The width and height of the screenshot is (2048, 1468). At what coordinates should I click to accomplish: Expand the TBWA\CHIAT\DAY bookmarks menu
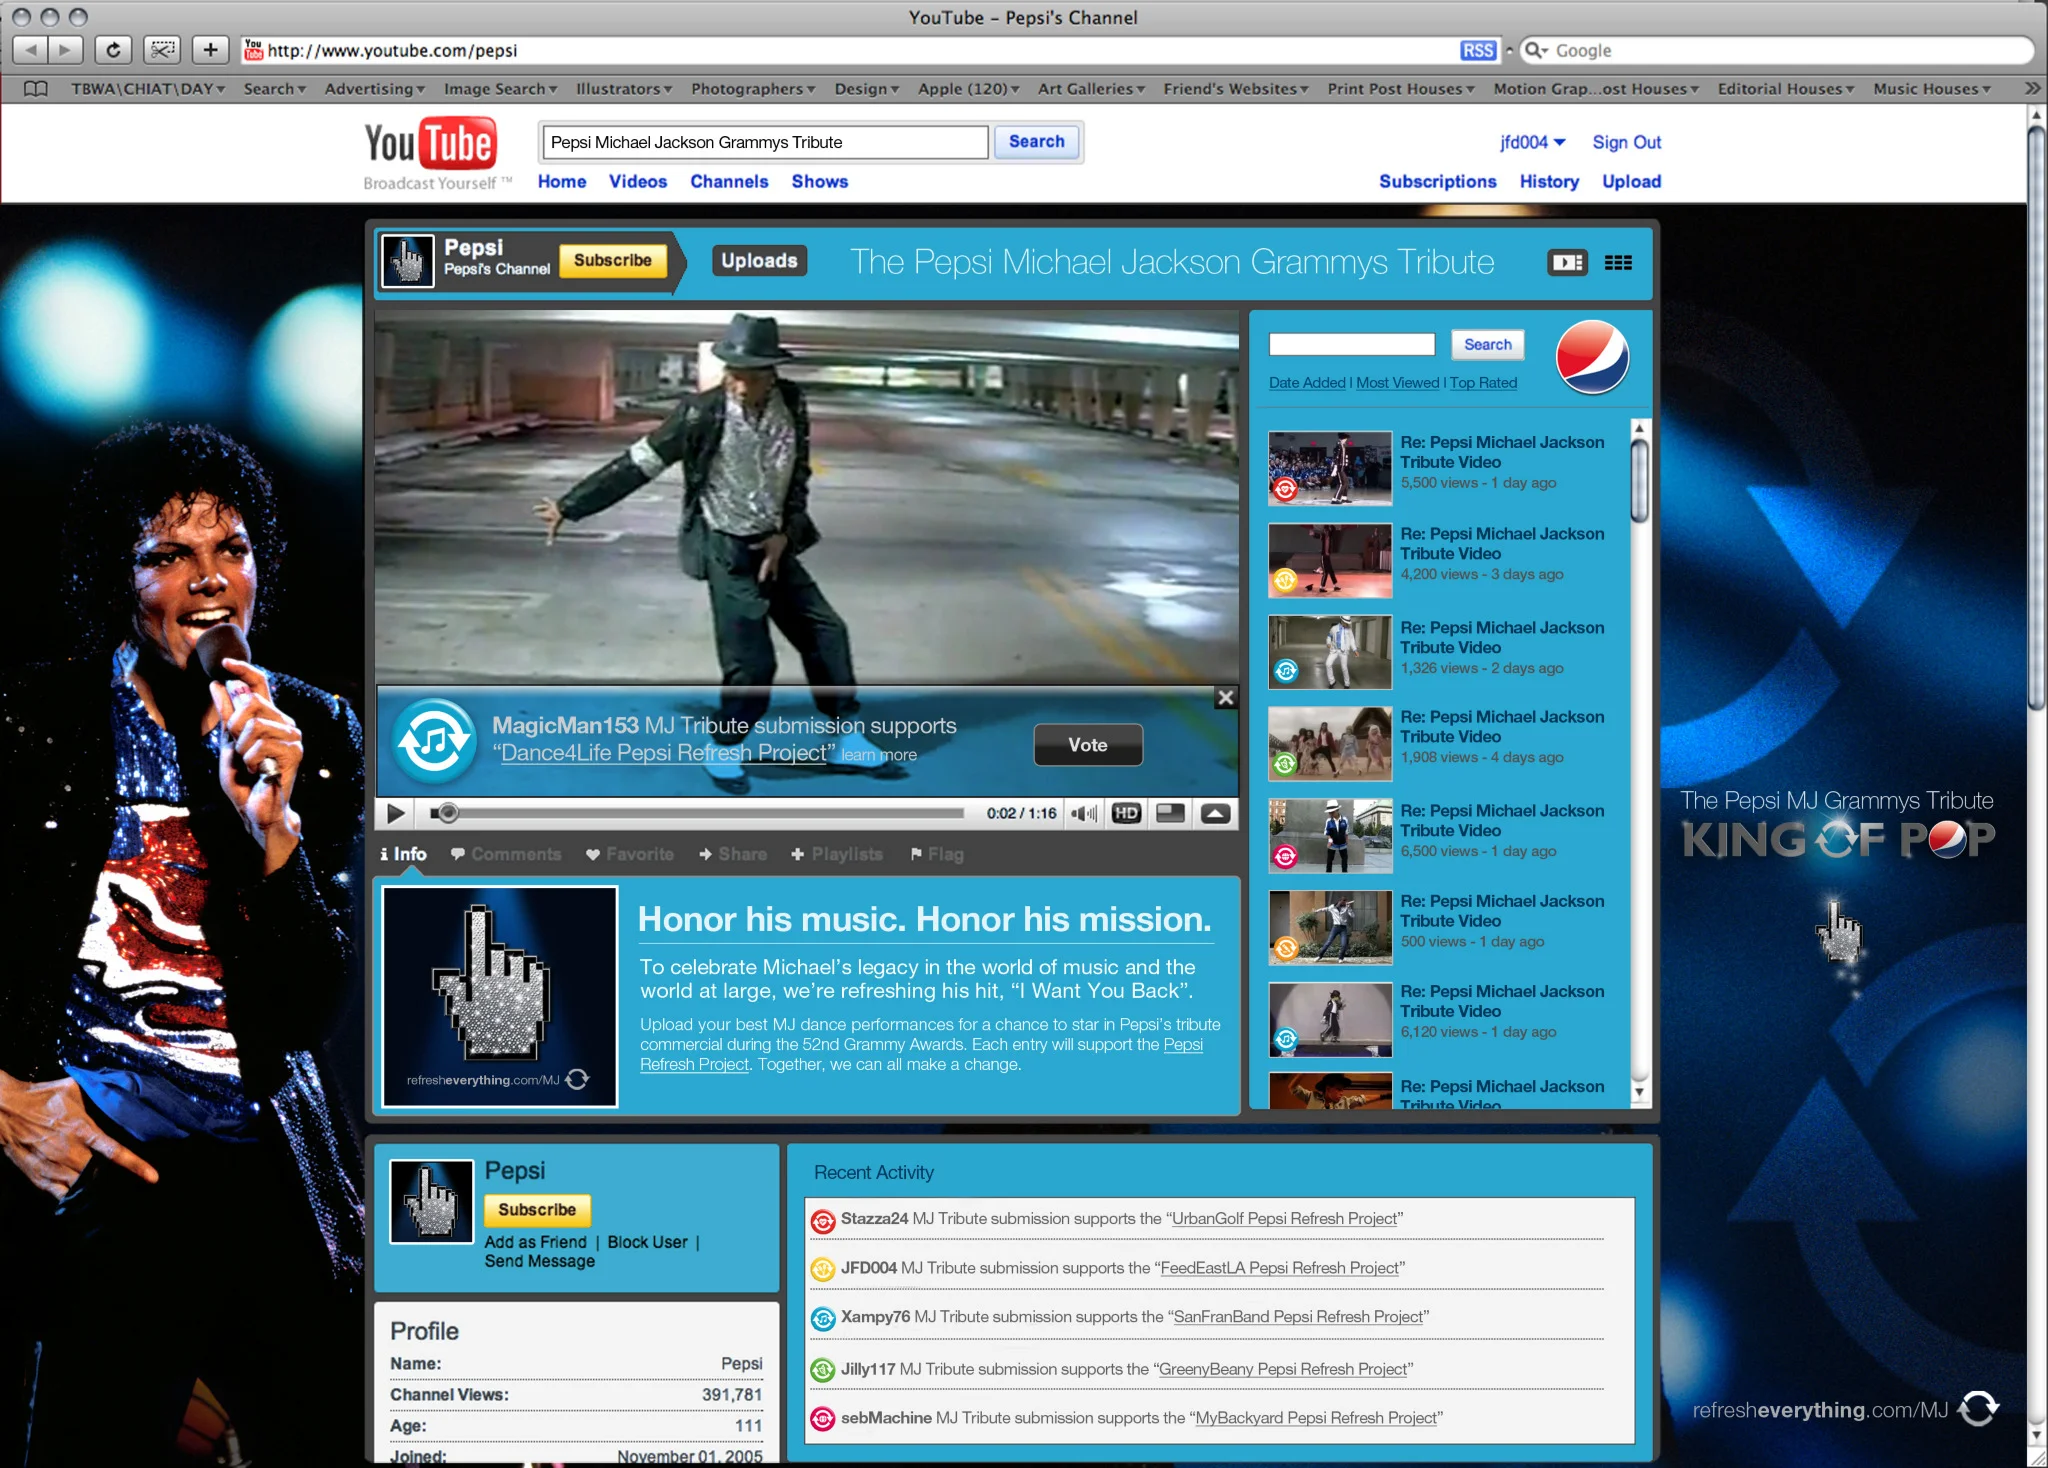pos(147,89)
